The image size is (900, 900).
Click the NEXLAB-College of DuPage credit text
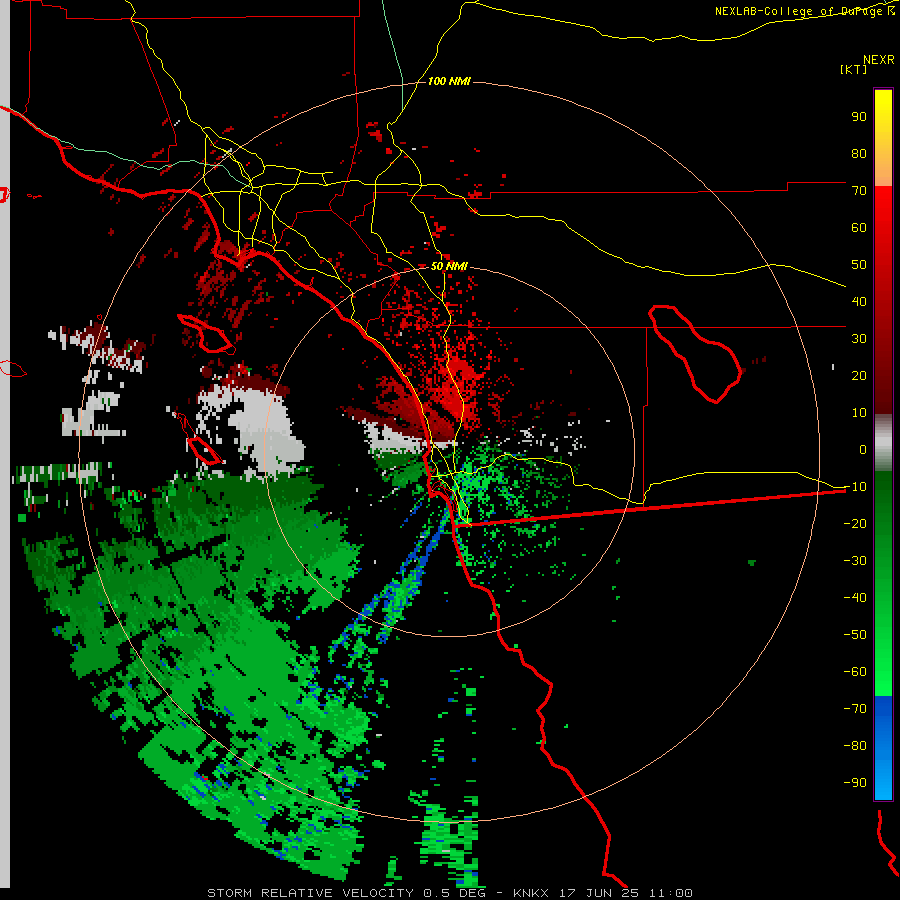pyautogui.click(x=804, y=11)
